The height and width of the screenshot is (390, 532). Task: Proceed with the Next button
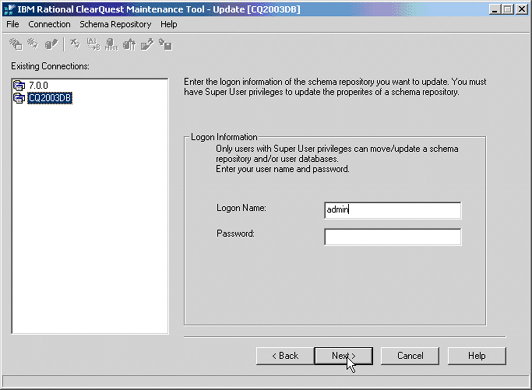pos(343,356)
